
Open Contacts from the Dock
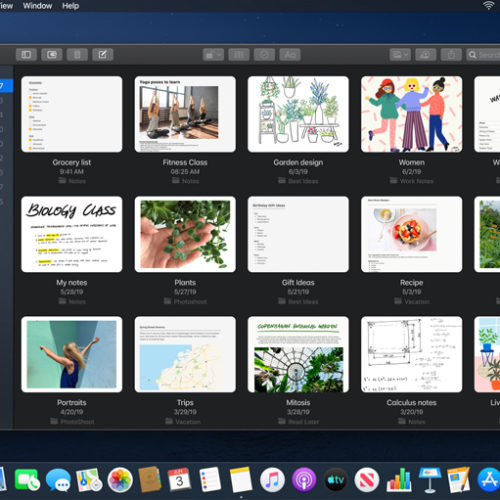tap(150, 480)
